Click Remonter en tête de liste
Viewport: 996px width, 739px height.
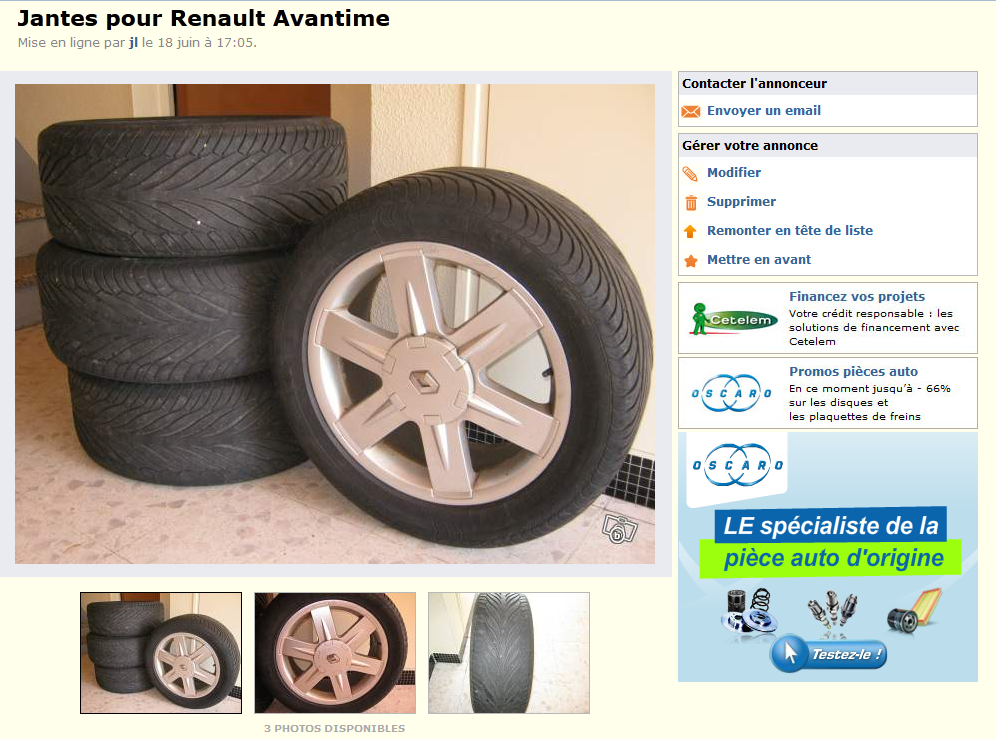pos(790,230)
